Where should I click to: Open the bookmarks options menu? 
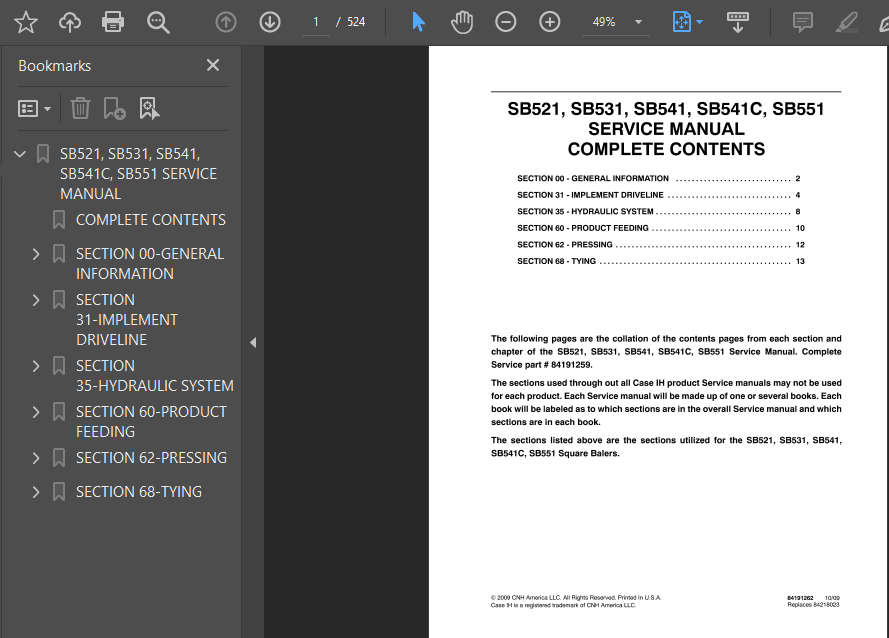click(34, 108)
